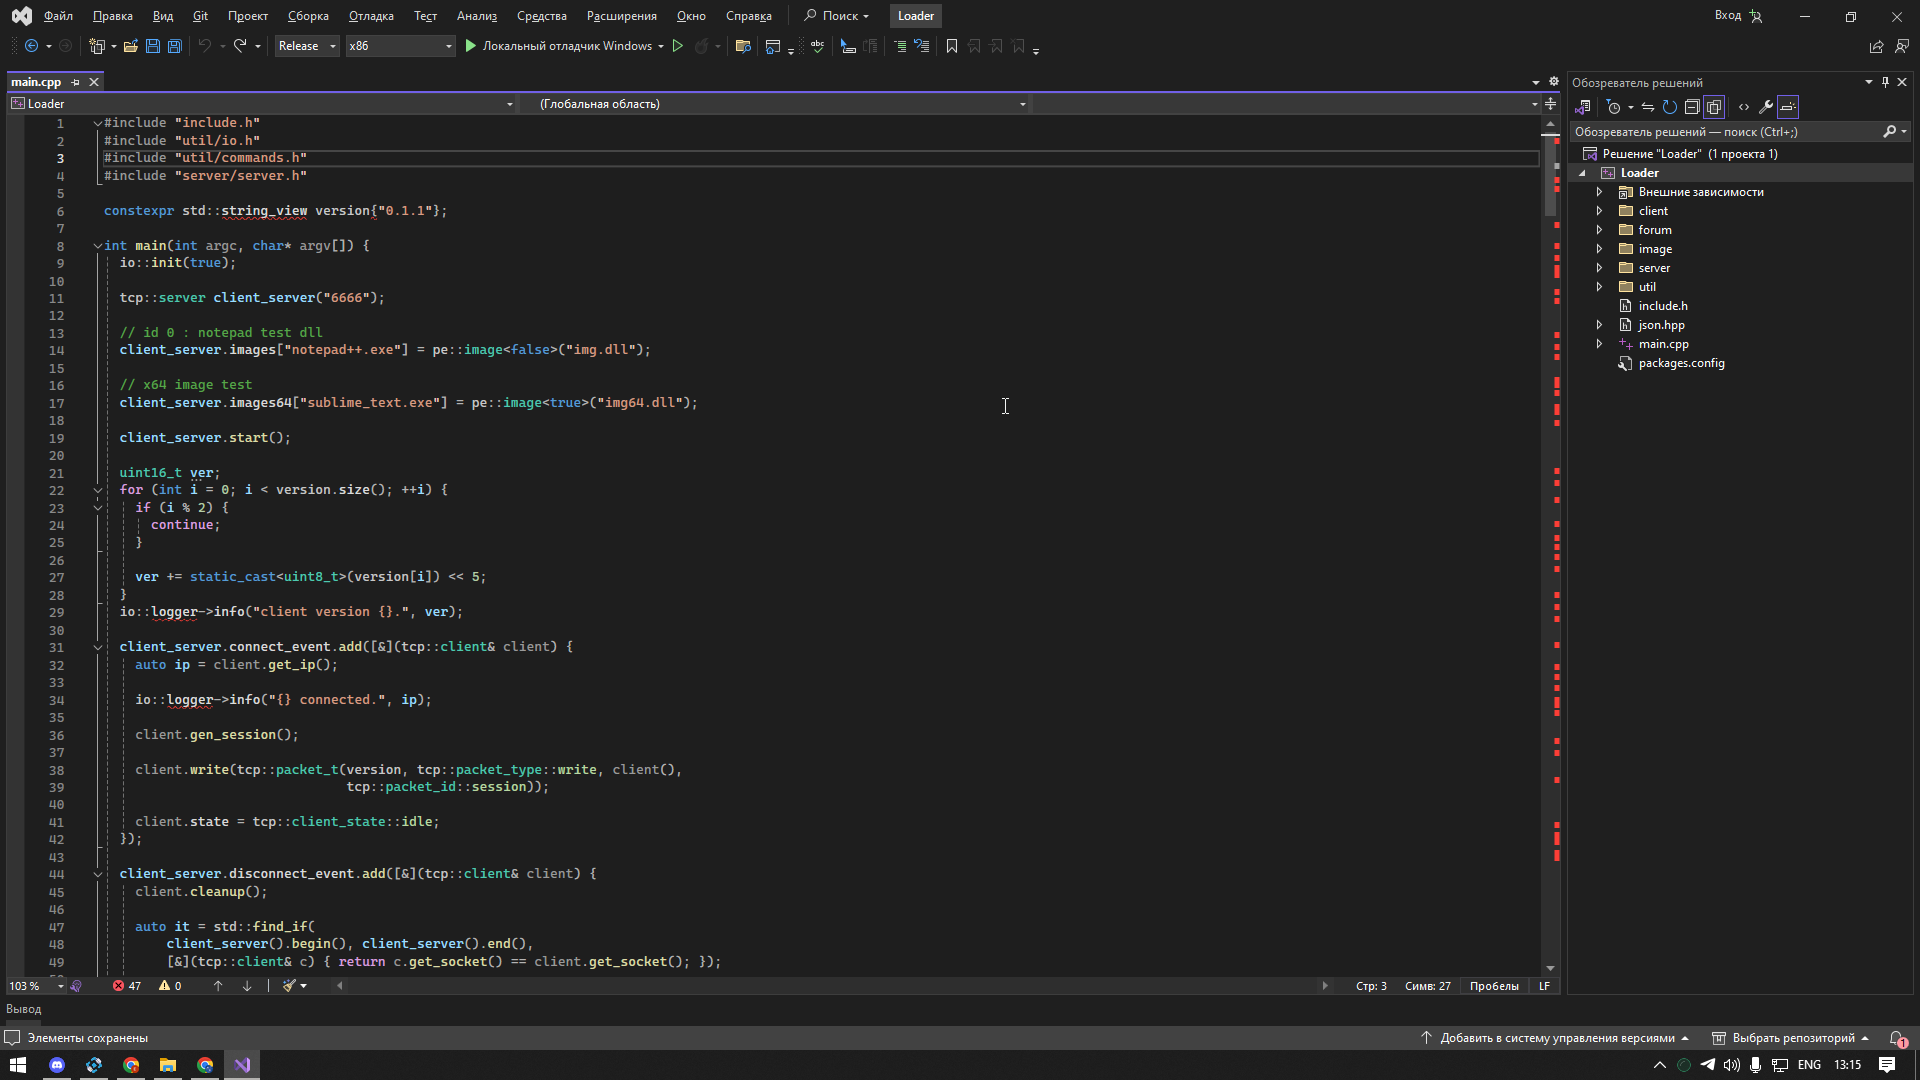Open the Сборка menu

308,16
